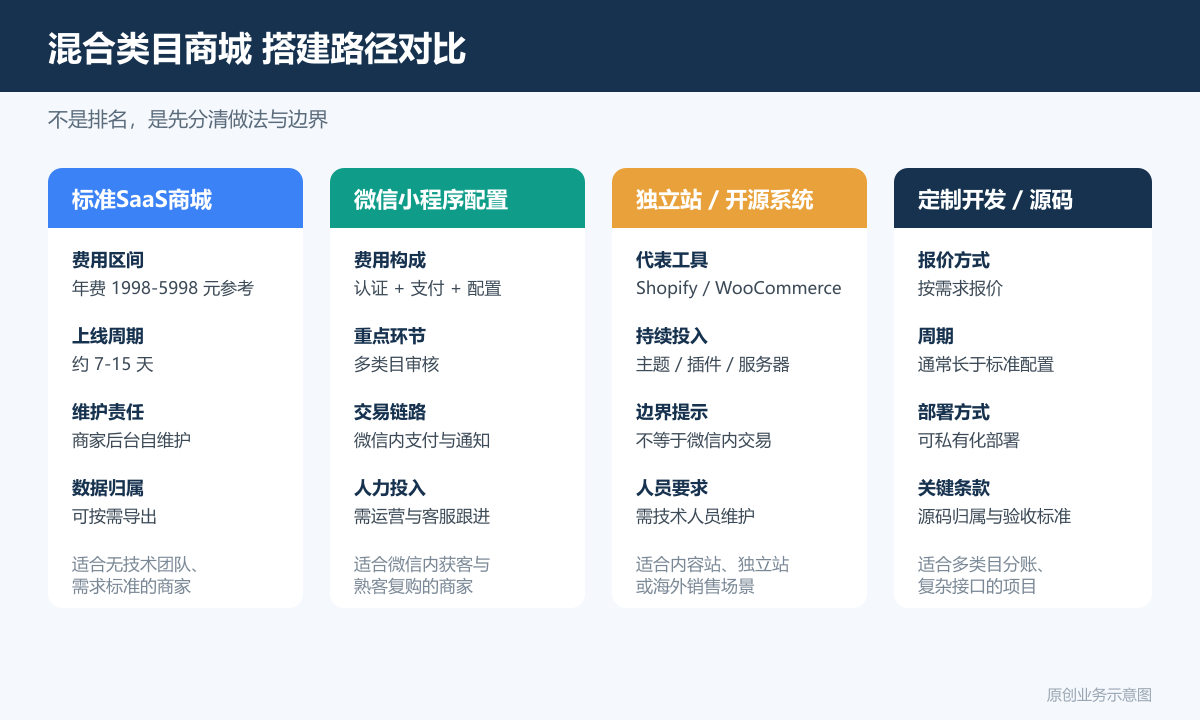Click the 边界提示 label
Screen dimensions: 1200x720
coord(672,412)
